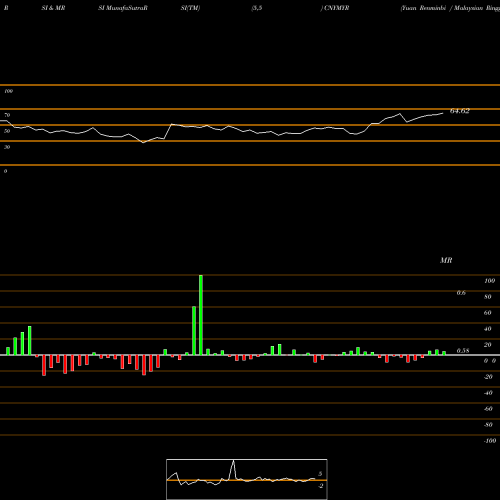500x500 pixels.
Task: Click the -40 label on MR axis
Action: coord(488,393)
